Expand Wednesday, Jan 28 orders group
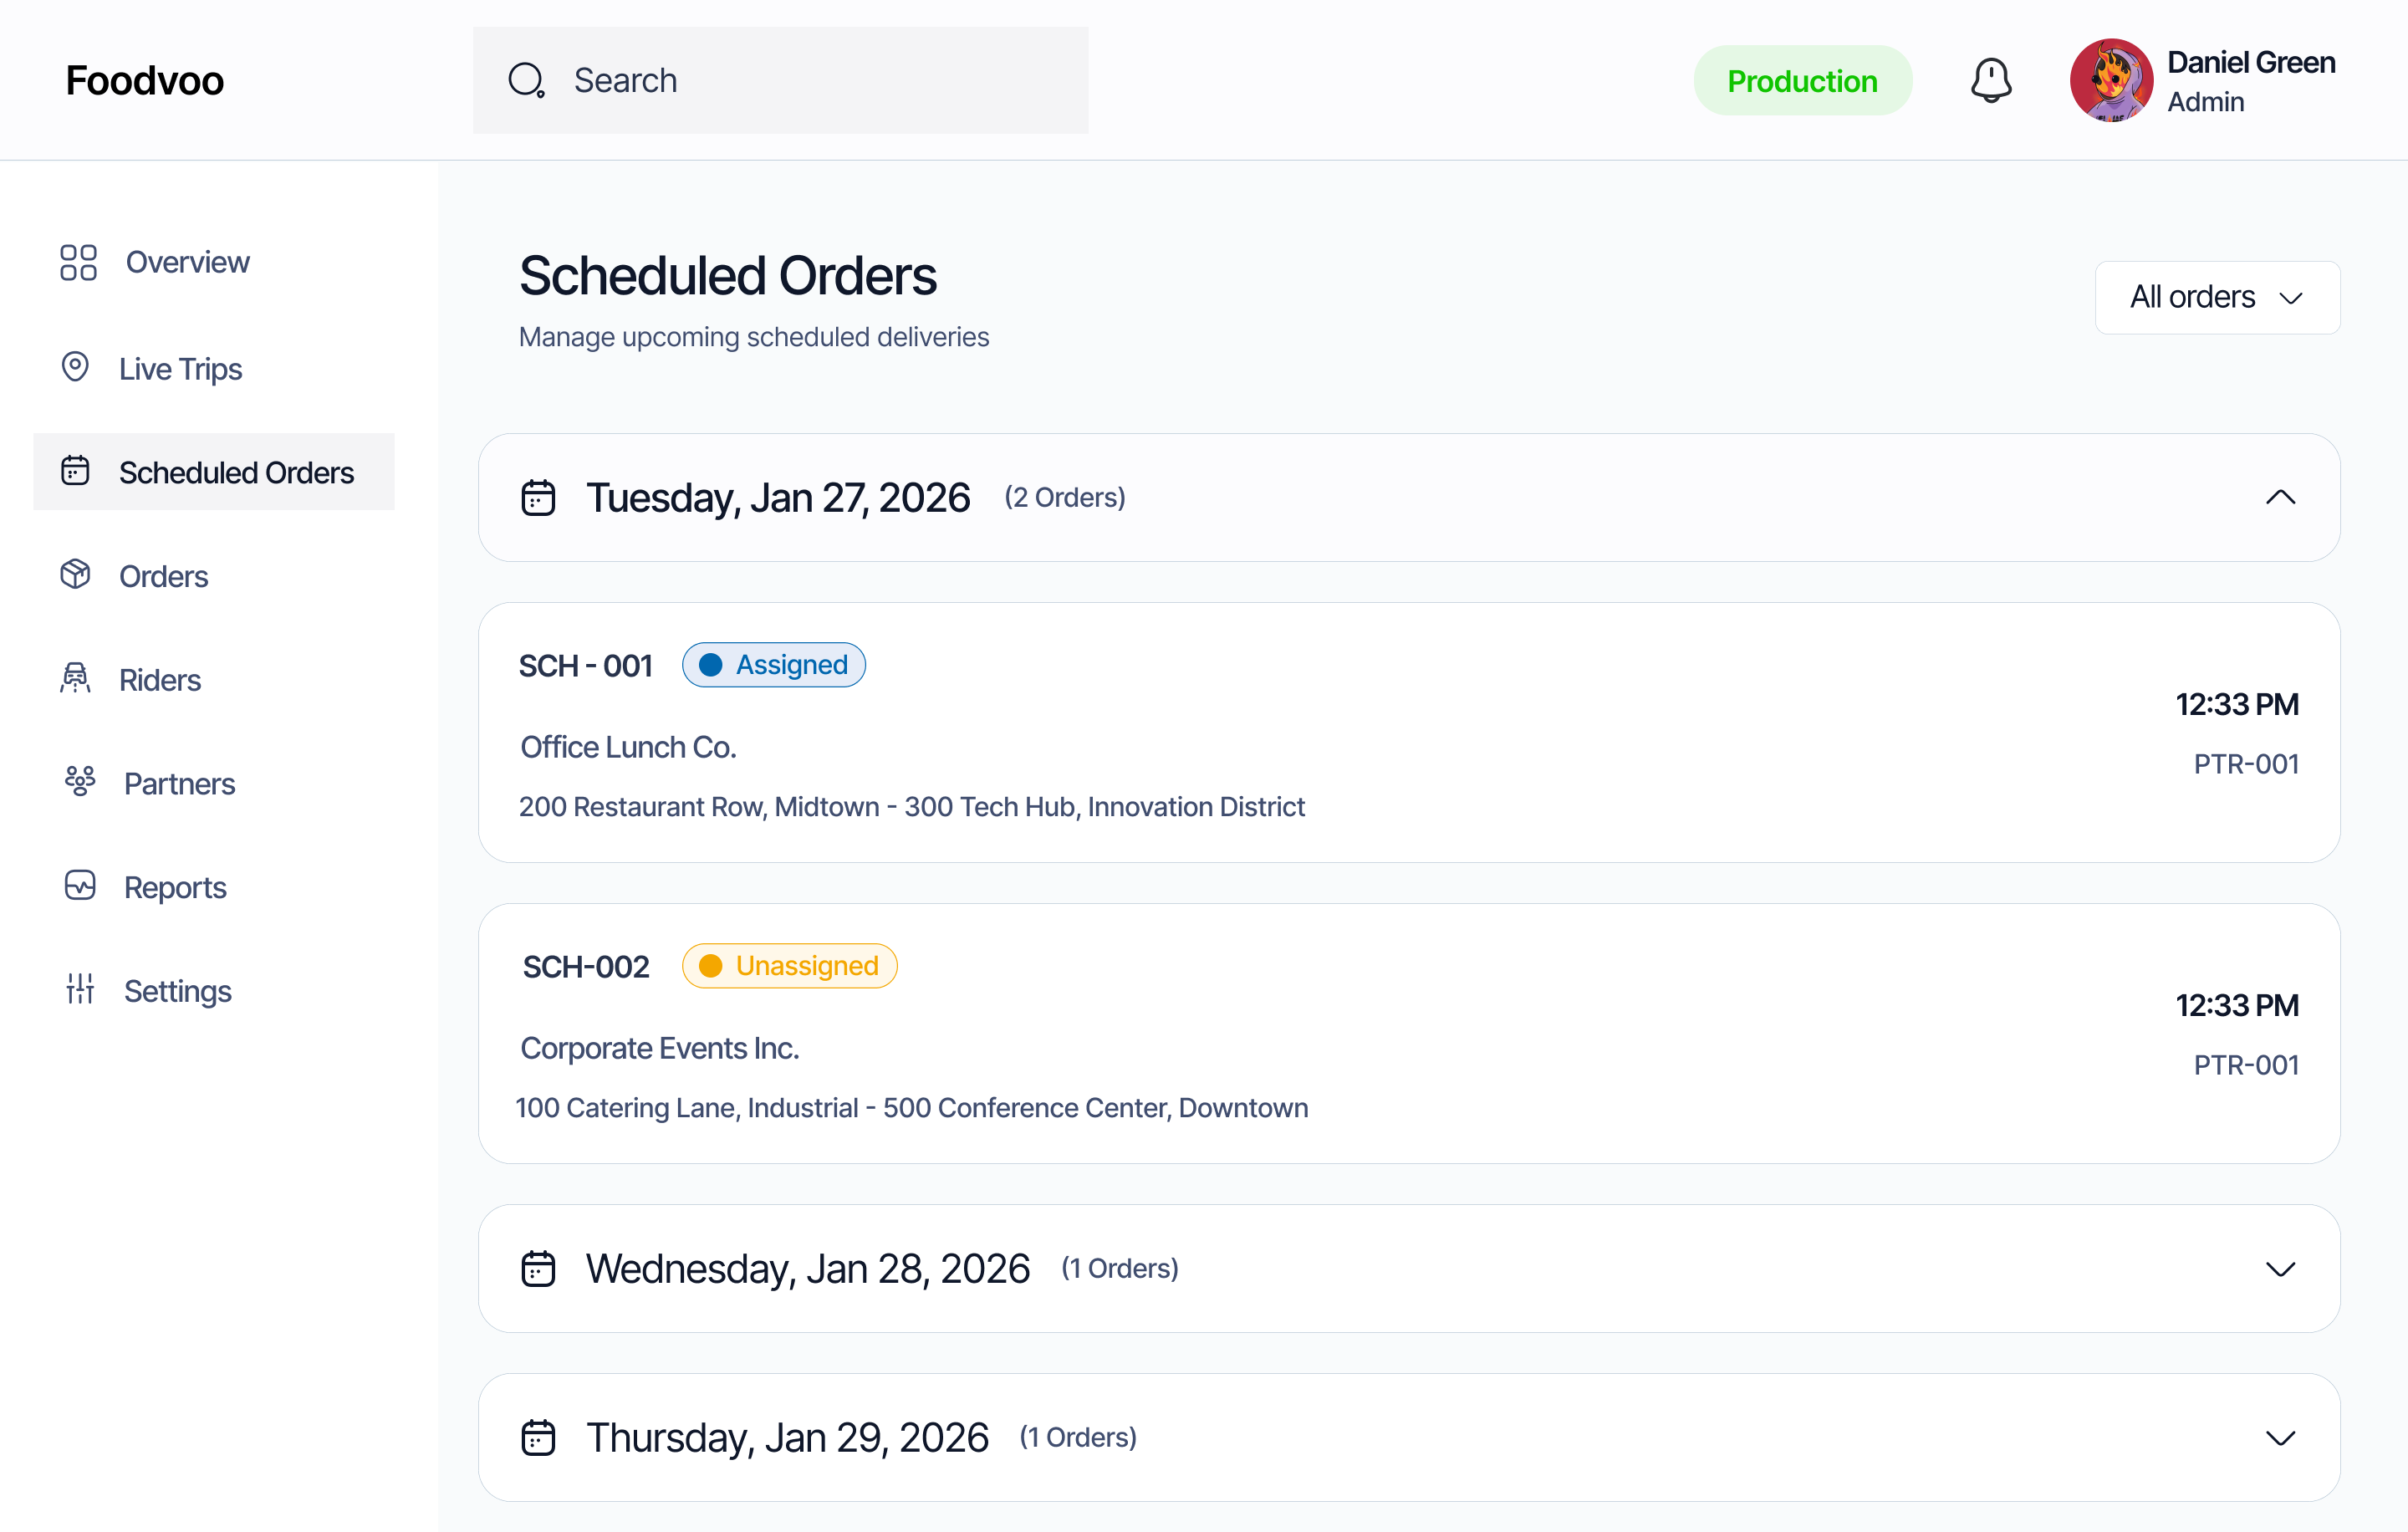Image resolution: width=2408 pixels, height=1532 pixels. 2280,1269
